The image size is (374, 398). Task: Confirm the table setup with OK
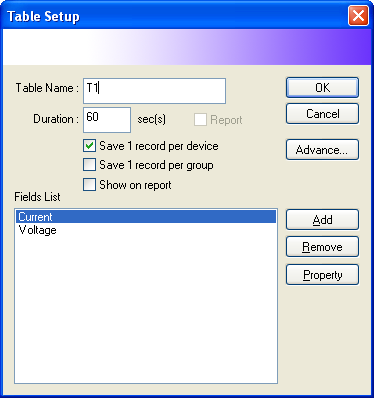pos(322,88)
